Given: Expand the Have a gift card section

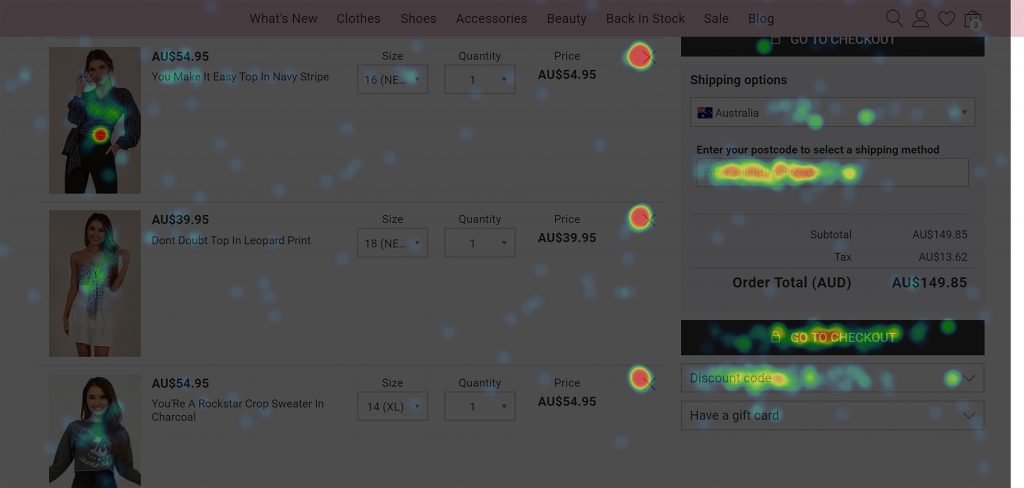Looking at the screenshot, I should pos(833,415).
